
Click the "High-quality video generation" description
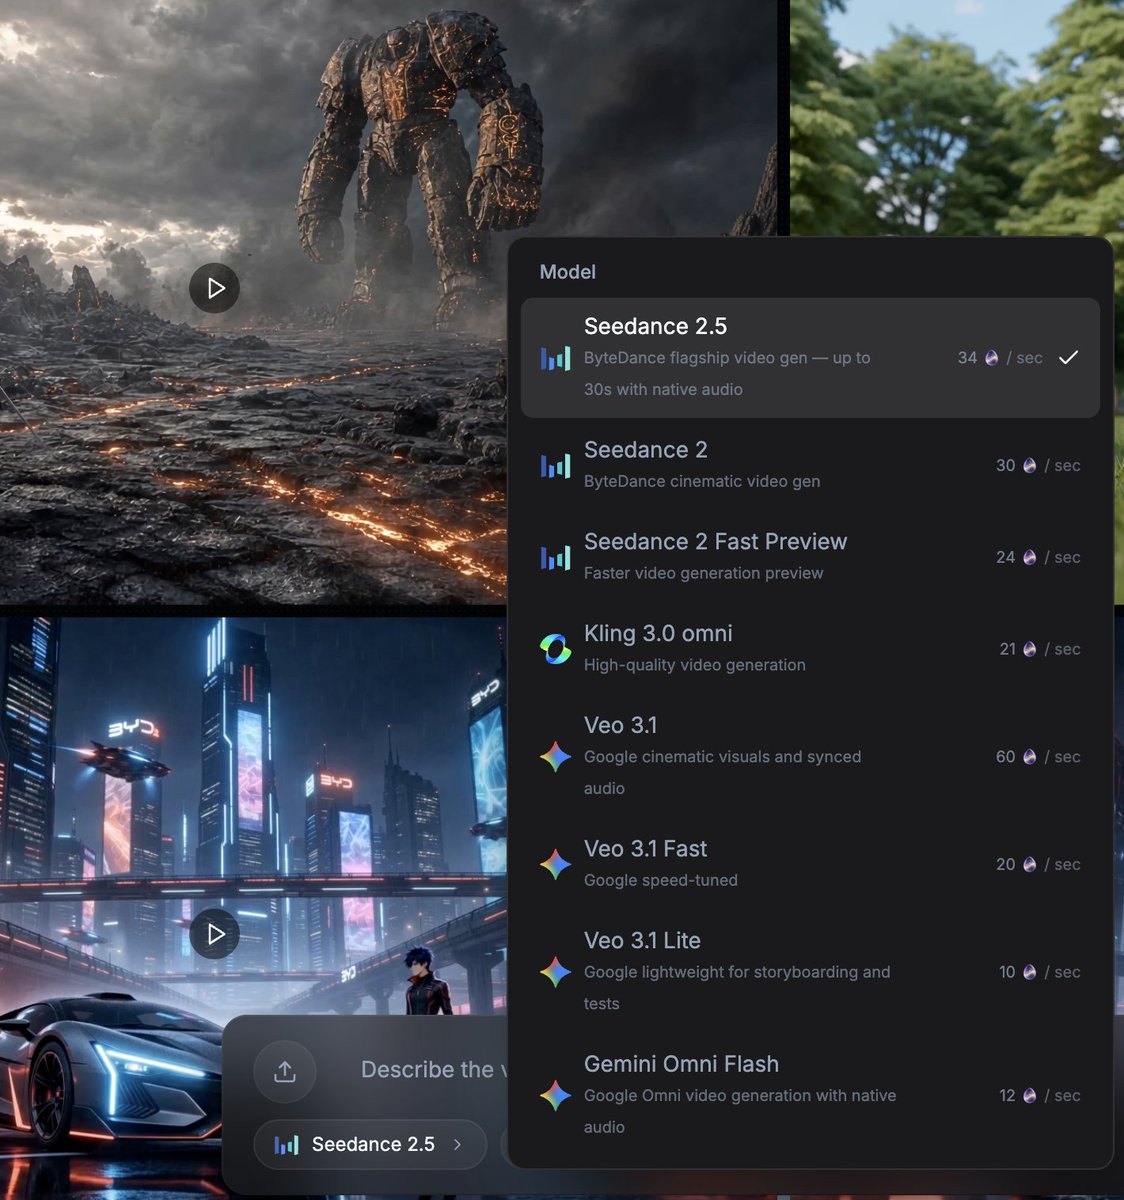point(695,665)
